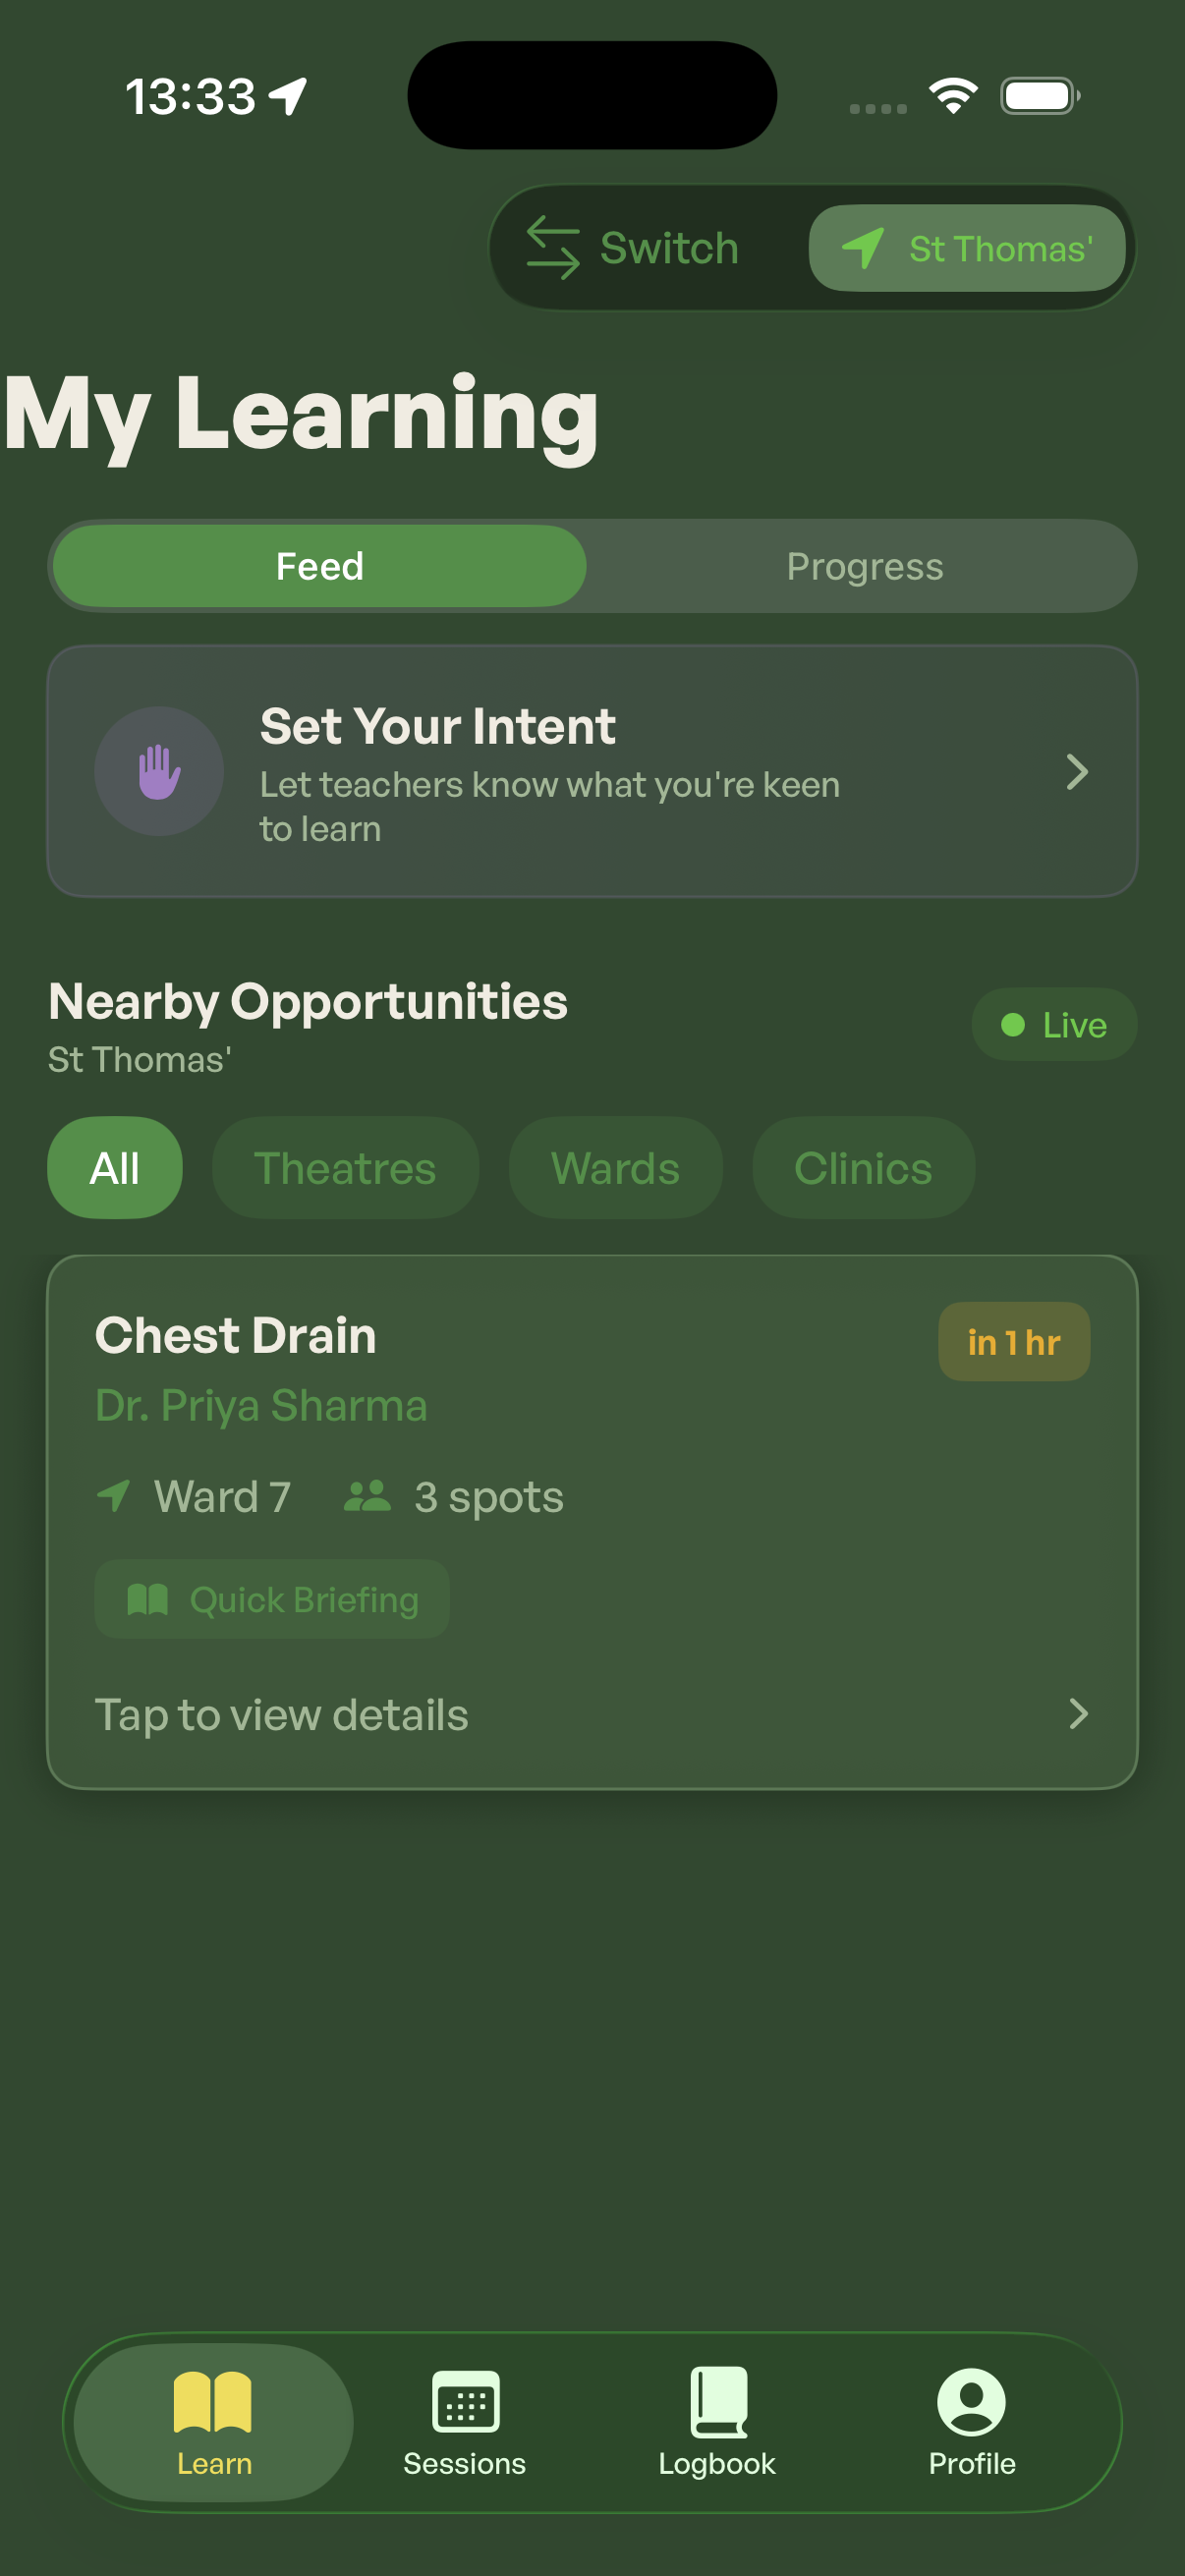The height and width of the screenshot is (2576, 1185).
Task: Open the Quick Briefing button
Action: (272, 1599)
